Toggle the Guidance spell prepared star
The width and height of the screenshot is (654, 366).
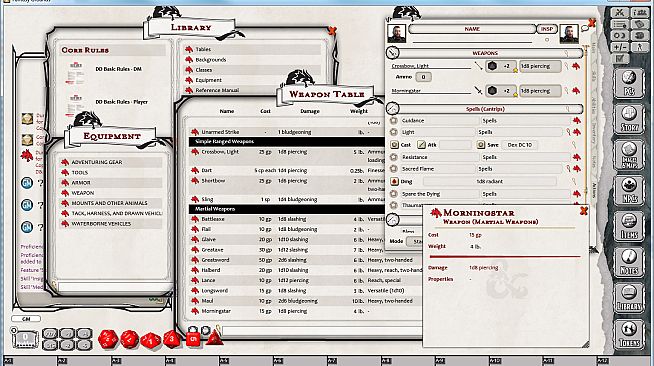pyautogui.click(x=393, y=120)
